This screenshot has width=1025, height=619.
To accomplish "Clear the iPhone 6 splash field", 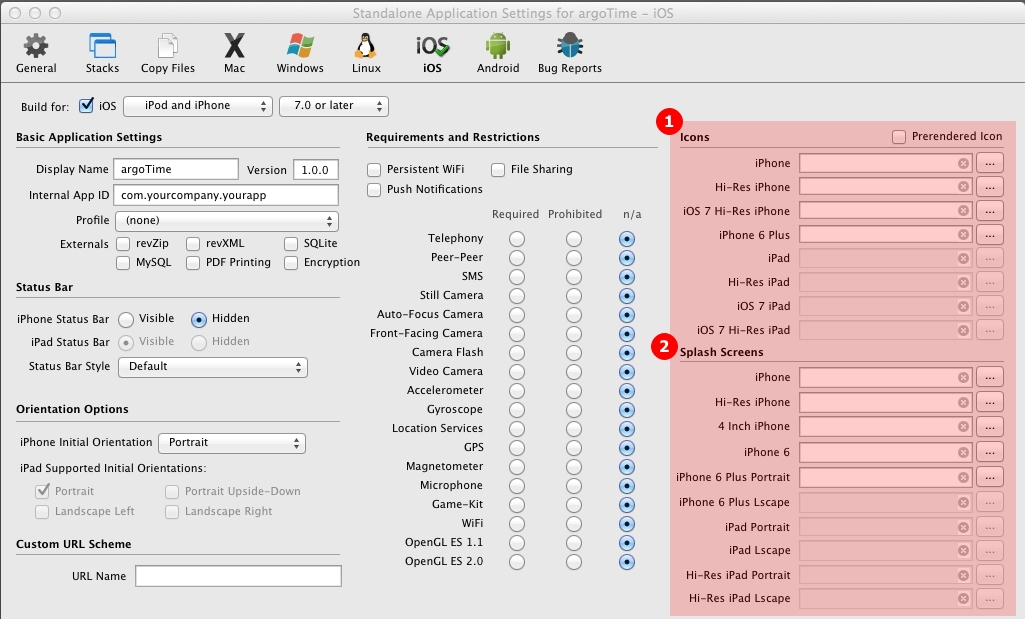I will point(964,452).
